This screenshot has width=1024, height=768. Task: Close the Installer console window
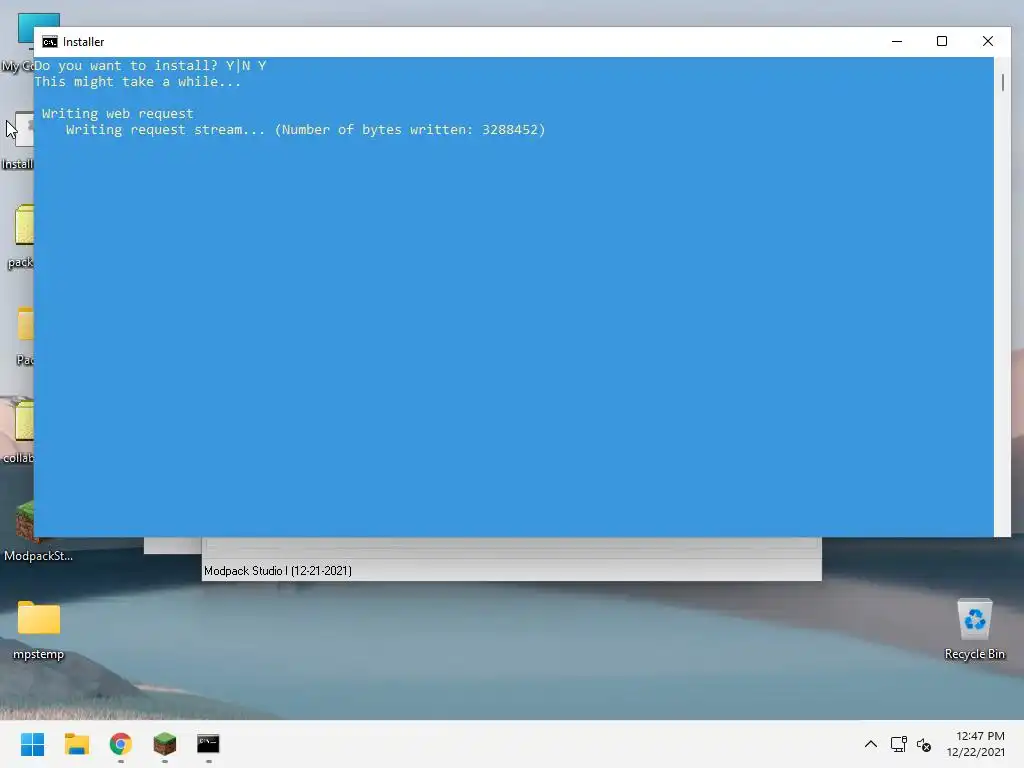point(987,41)
